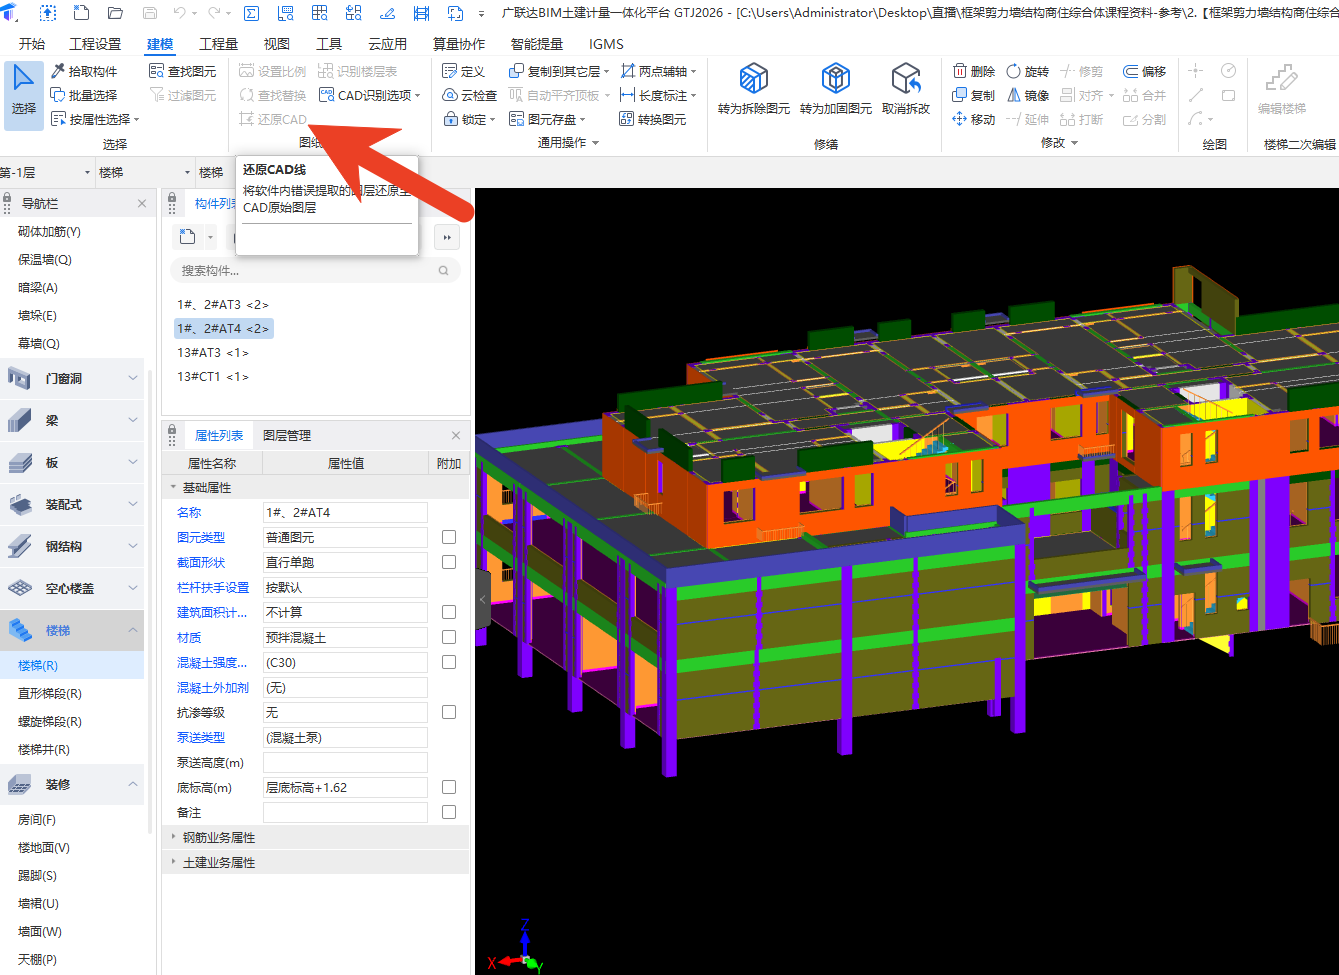Click the sigma summary icon in title bar

251,14
